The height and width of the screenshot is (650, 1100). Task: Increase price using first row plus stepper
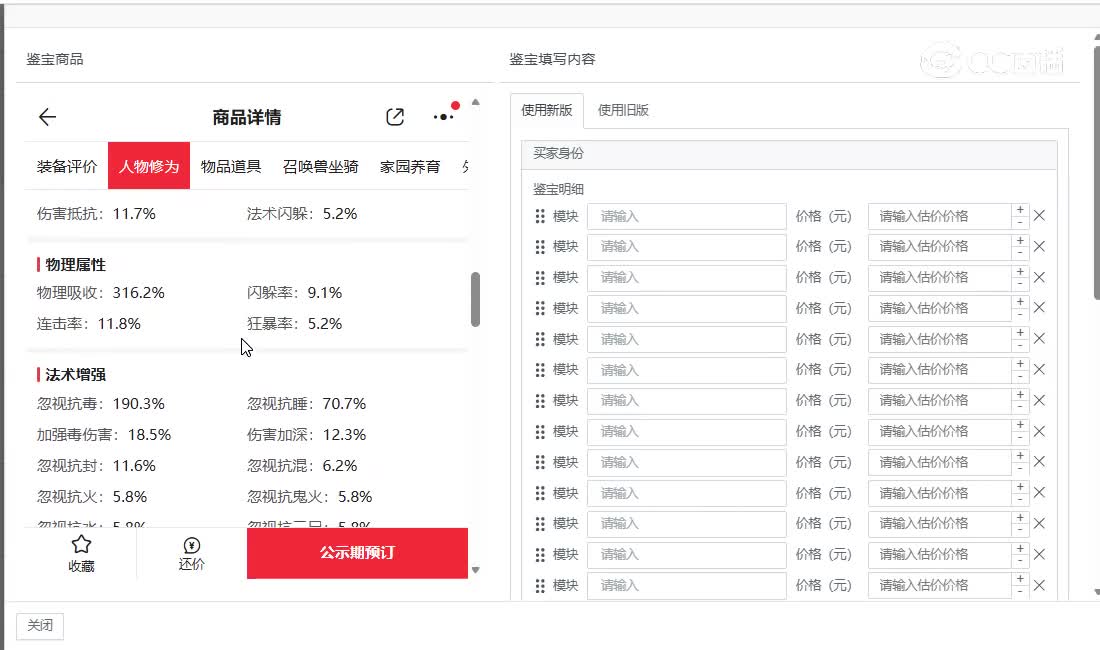click(1020, 210)
